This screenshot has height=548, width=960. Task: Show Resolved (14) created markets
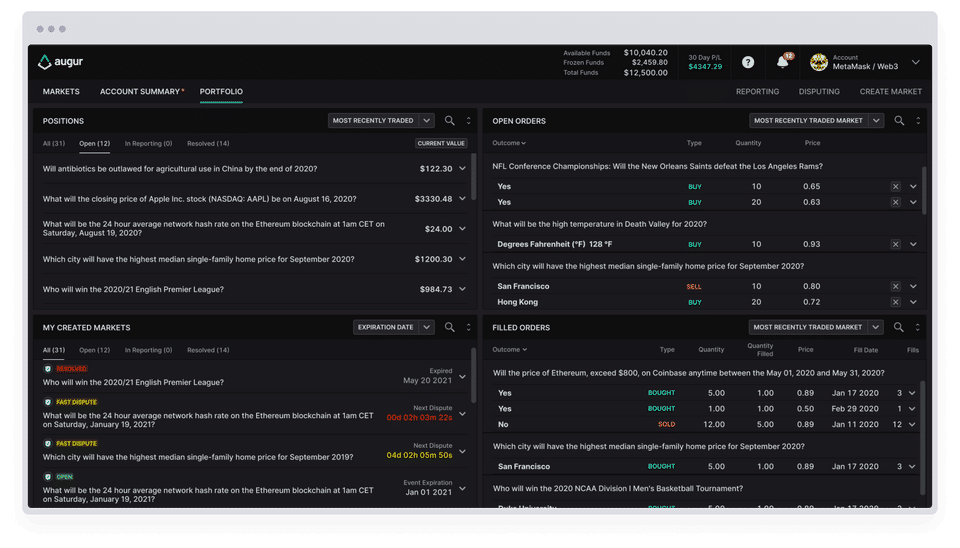(208, 350)
